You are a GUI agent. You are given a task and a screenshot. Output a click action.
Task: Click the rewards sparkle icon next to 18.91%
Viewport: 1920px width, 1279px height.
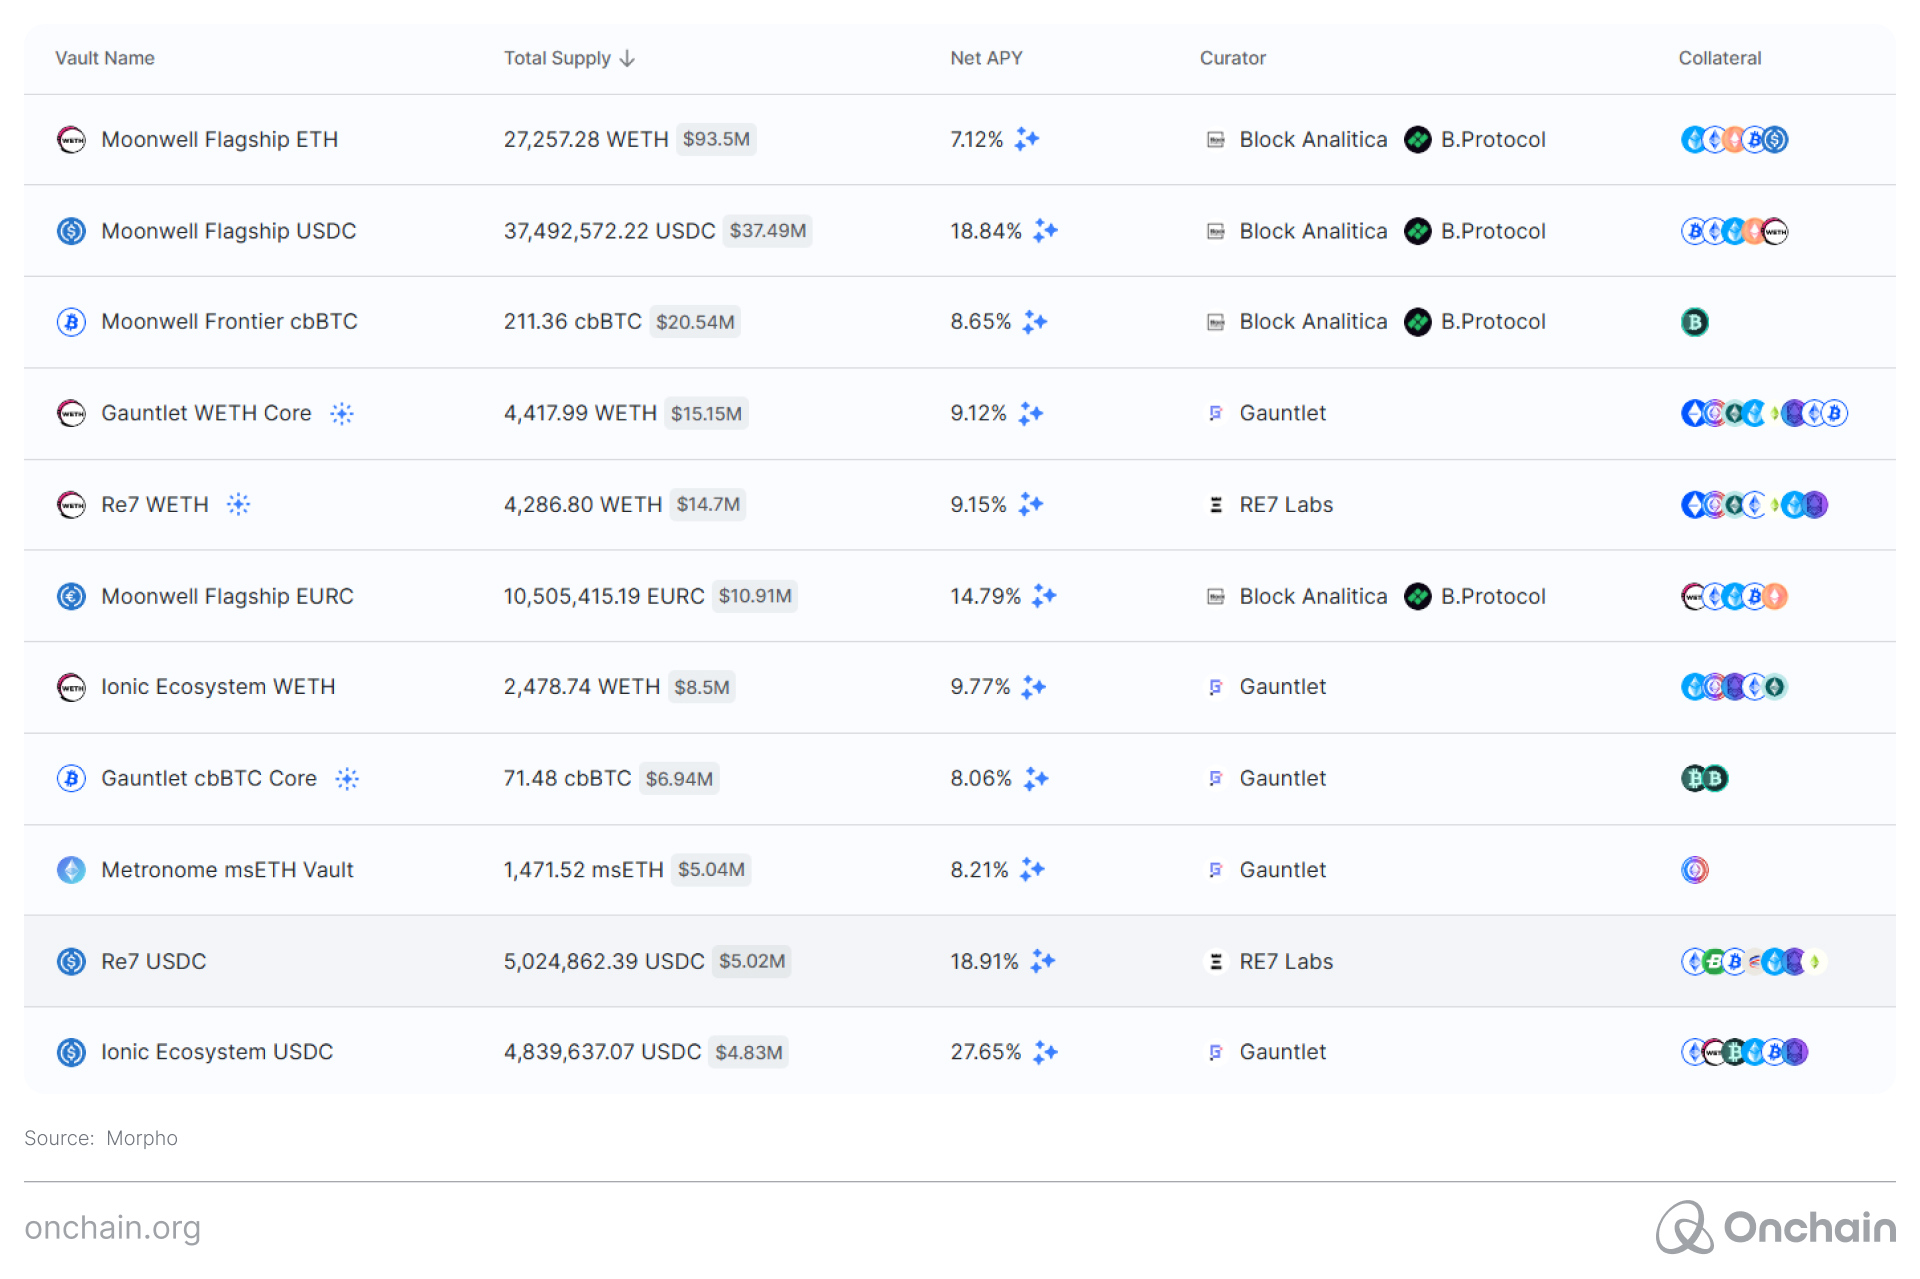pos(1042,961)
